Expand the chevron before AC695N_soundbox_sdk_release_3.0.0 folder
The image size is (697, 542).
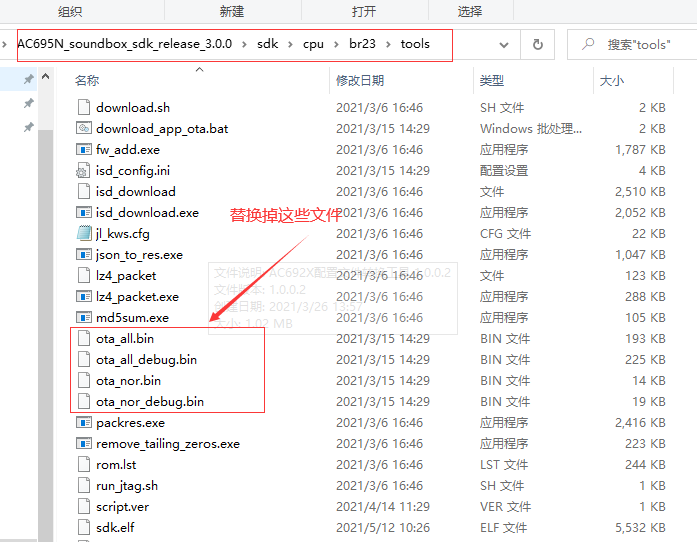click(x=4, y=44)
